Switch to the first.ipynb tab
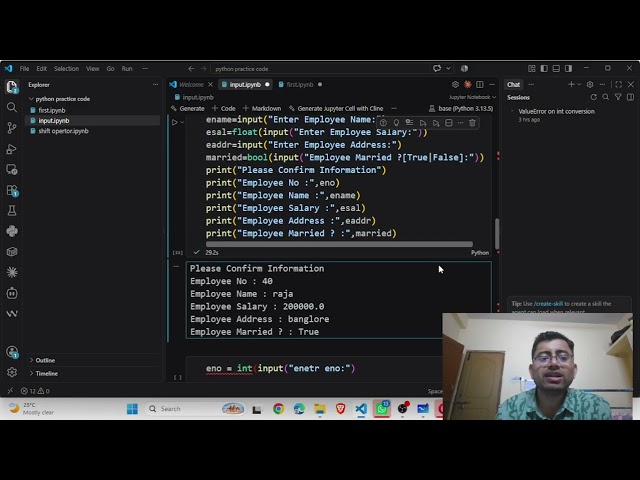Image resolution: width=640 pixels, height=480 pixels. point(300,84)
